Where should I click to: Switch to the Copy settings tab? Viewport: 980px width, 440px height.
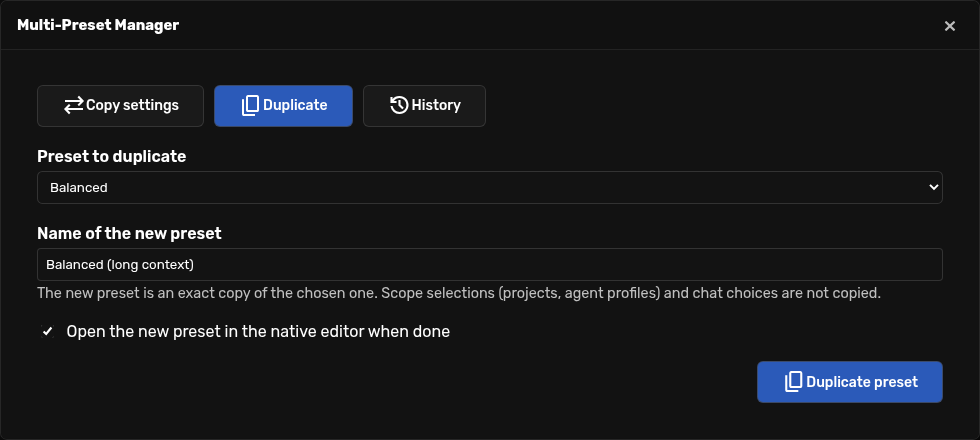[x=121, y=106]
